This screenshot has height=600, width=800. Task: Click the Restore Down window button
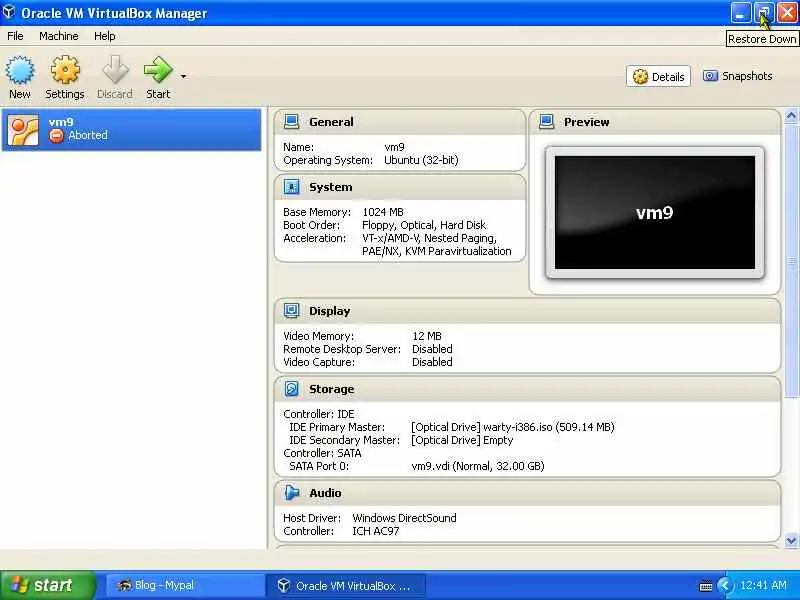click(x=764, y=13)
